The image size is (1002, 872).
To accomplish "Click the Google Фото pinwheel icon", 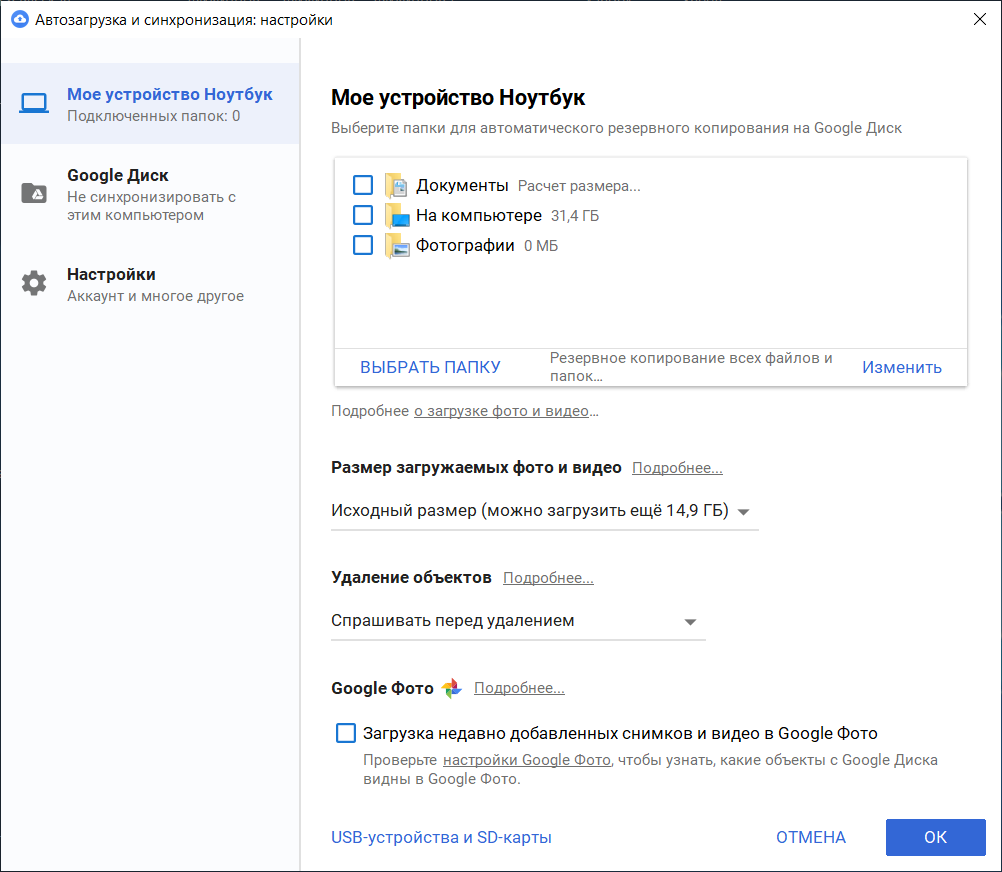I will click(x=451, y=688).
